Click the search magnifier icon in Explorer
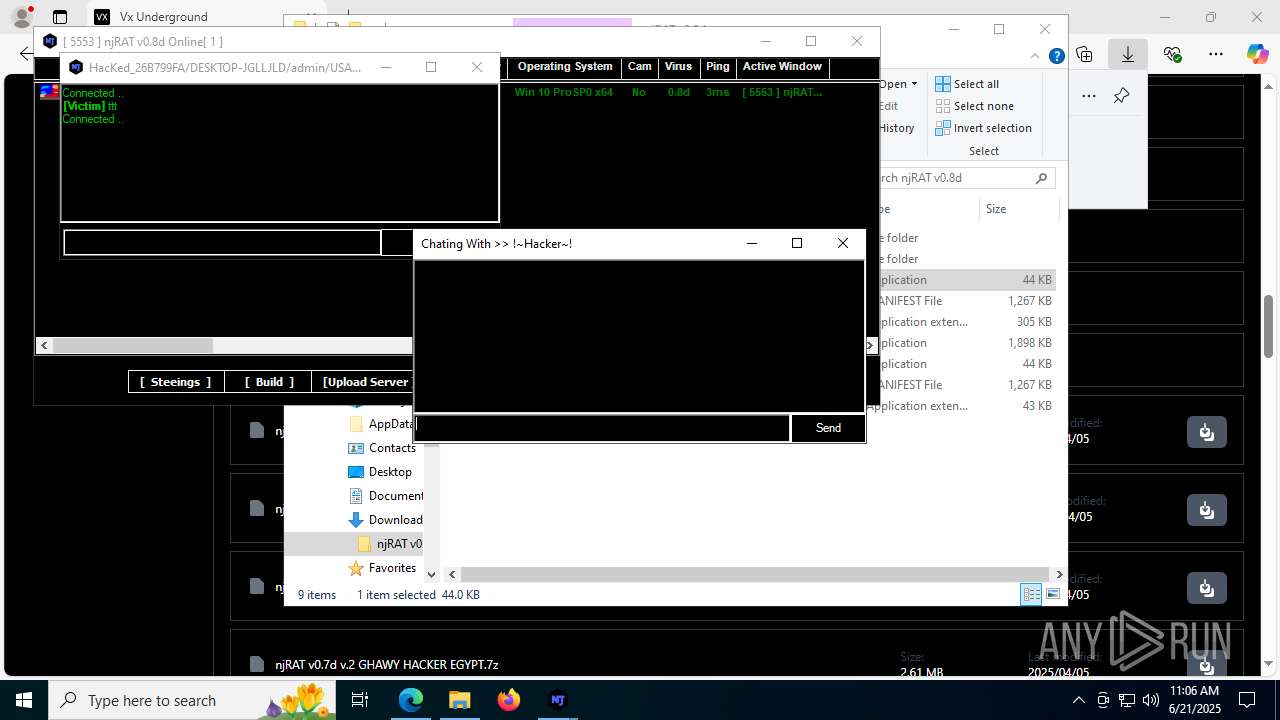The height and width of the screenshot is (720, 1280). (1041, 178)
